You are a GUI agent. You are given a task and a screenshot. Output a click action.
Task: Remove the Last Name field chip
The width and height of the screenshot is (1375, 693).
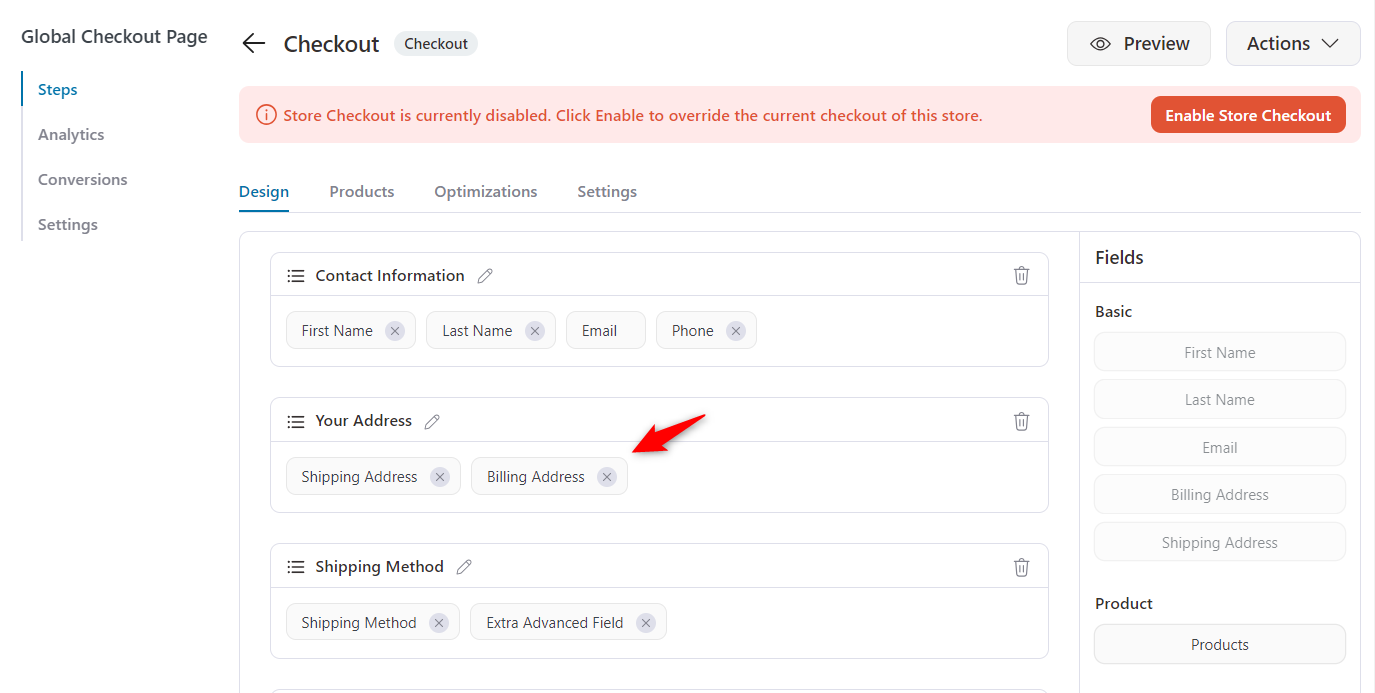click(x=535, y=331)
